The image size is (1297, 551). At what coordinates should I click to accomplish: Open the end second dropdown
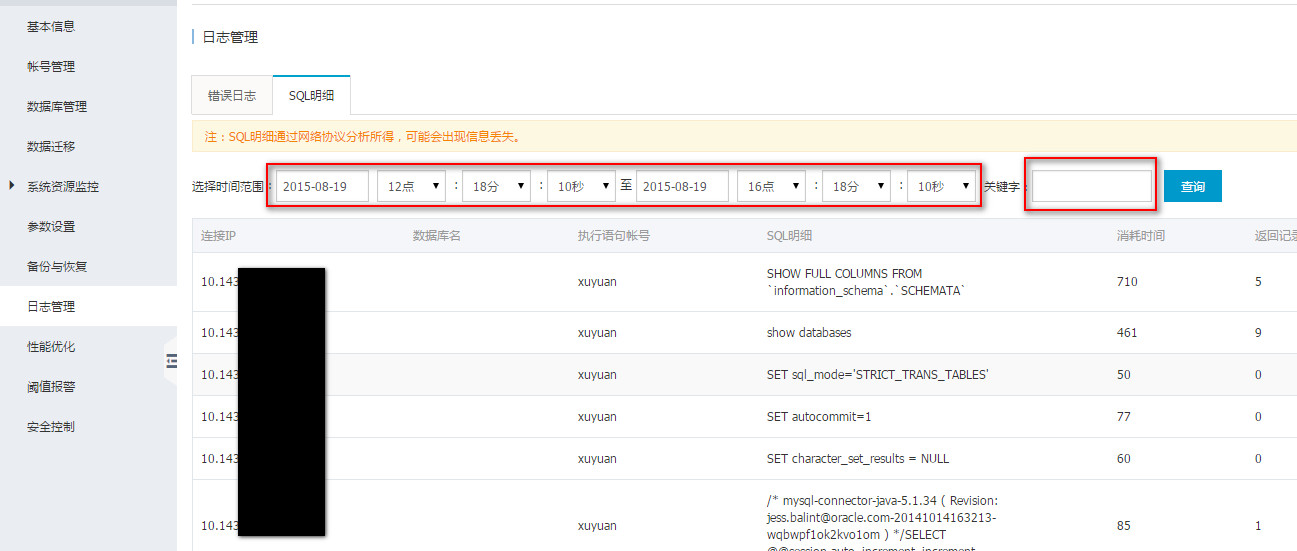(941, 186)
